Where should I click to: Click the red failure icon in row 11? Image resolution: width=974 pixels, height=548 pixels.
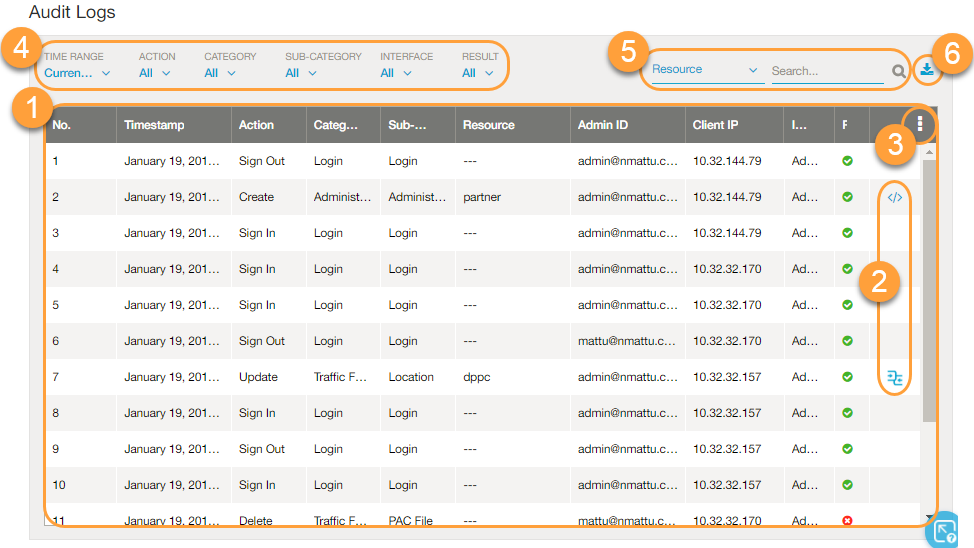pyautogui.click(x=847, y=521)
